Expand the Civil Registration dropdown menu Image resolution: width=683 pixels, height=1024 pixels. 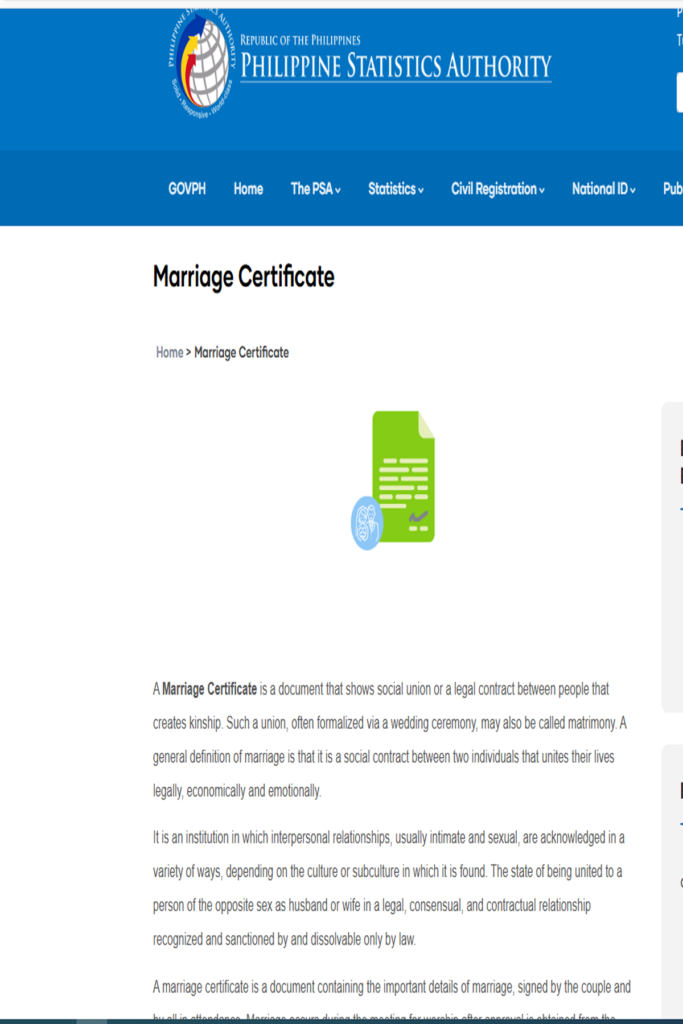[x=498, y=189]
